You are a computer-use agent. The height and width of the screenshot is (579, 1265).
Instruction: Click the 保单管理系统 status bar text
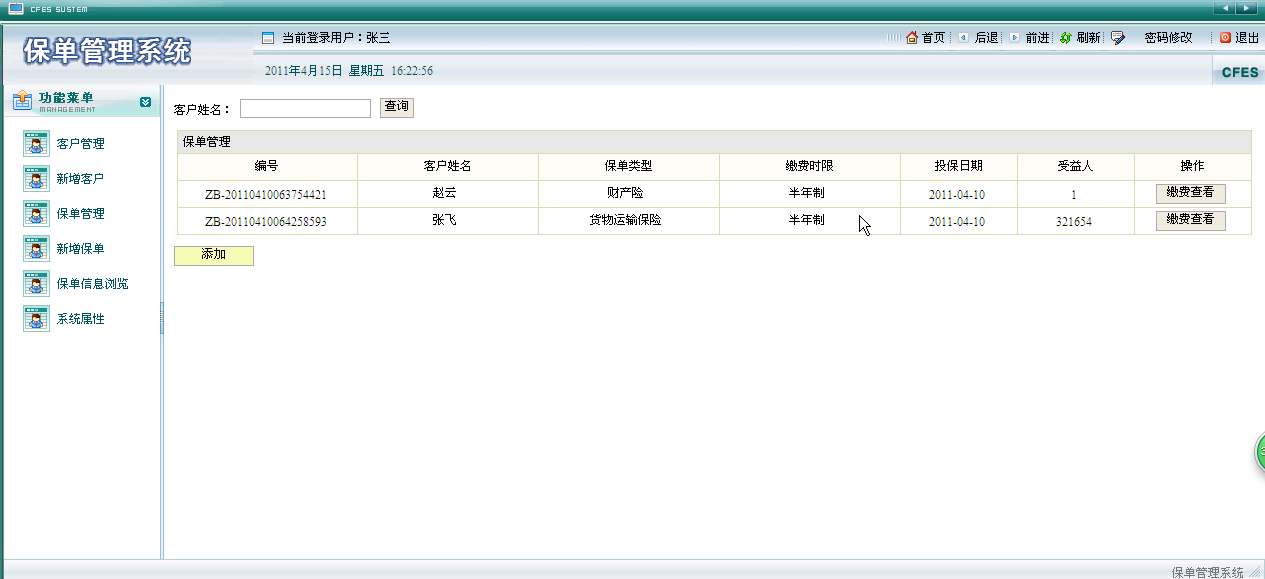1207,572
